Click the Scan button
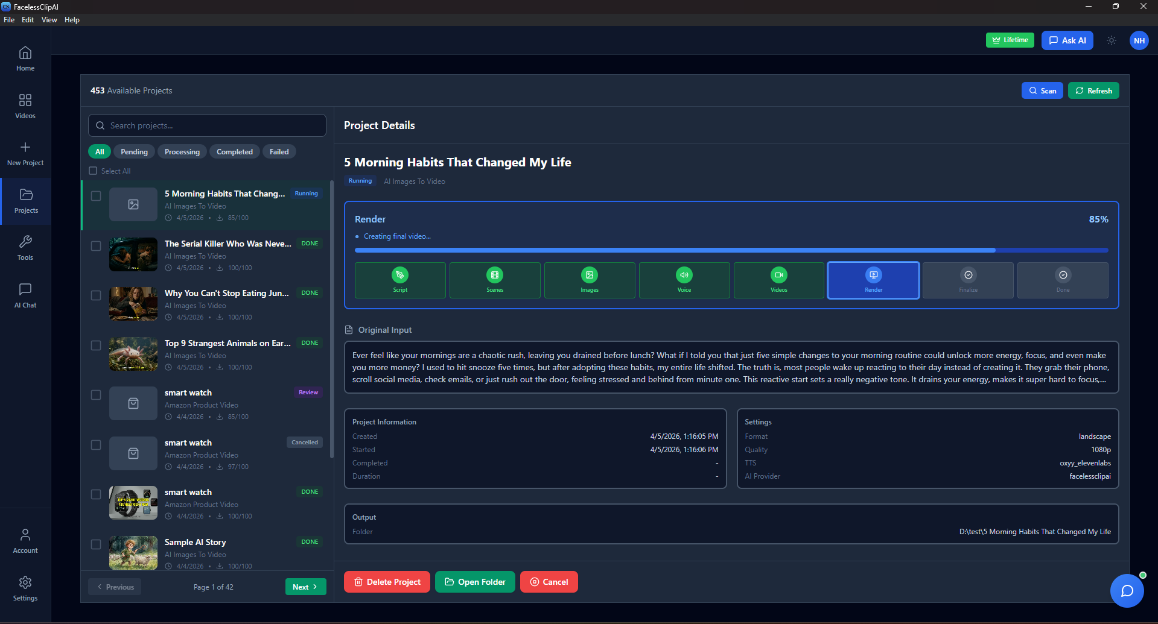Image resolution: width=1158 pixels, height=624 pixels. pos(1042,91)
